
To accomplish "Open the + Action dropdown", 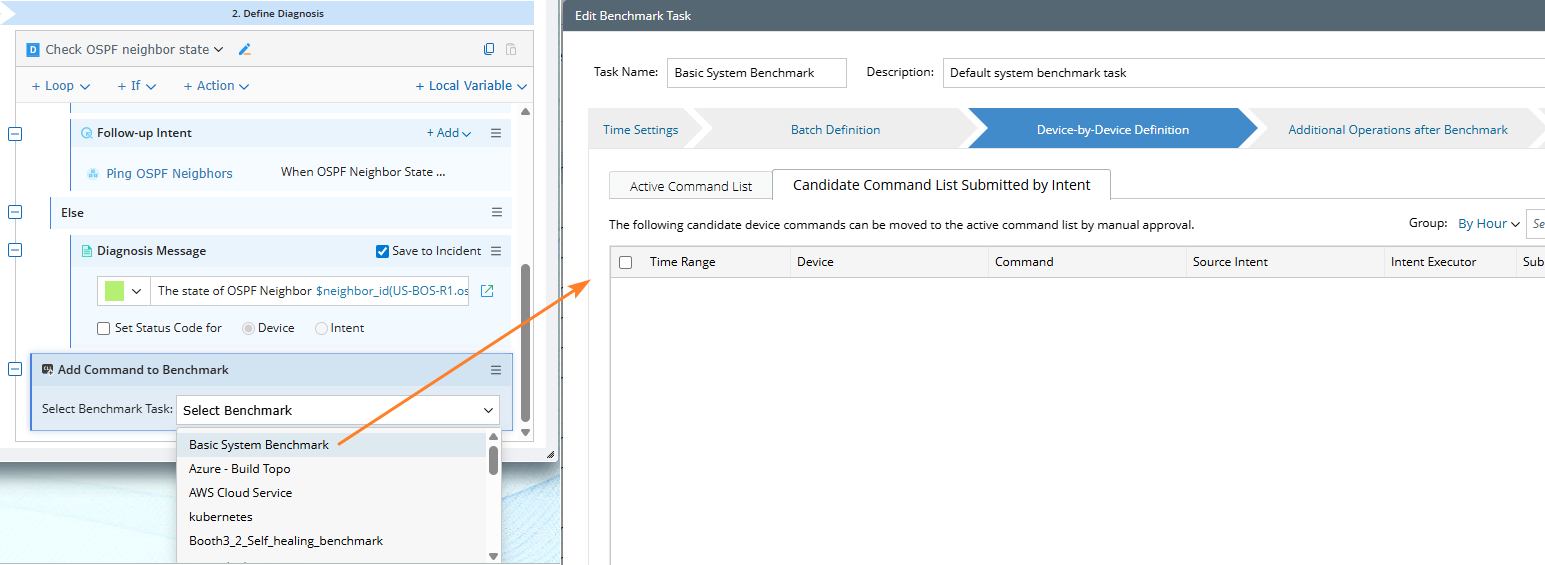I will point(216,86).
